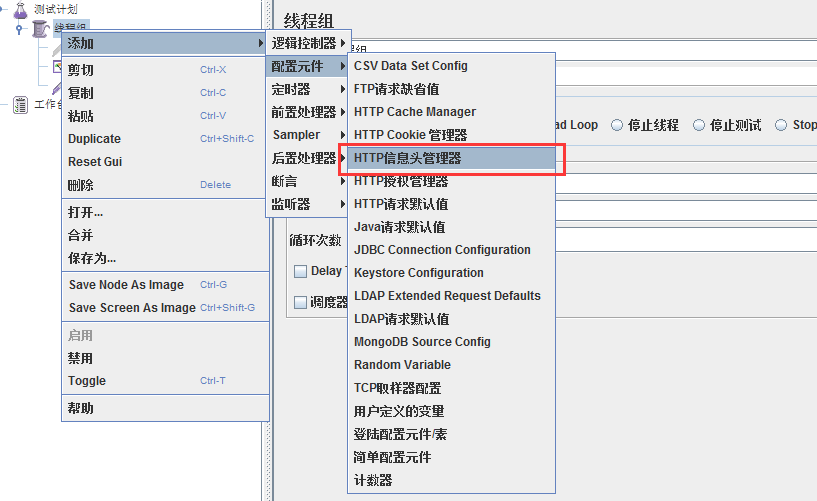Select HTTP信息头管理器
Viewport: 817px width, 501px height.
(451, 158)
